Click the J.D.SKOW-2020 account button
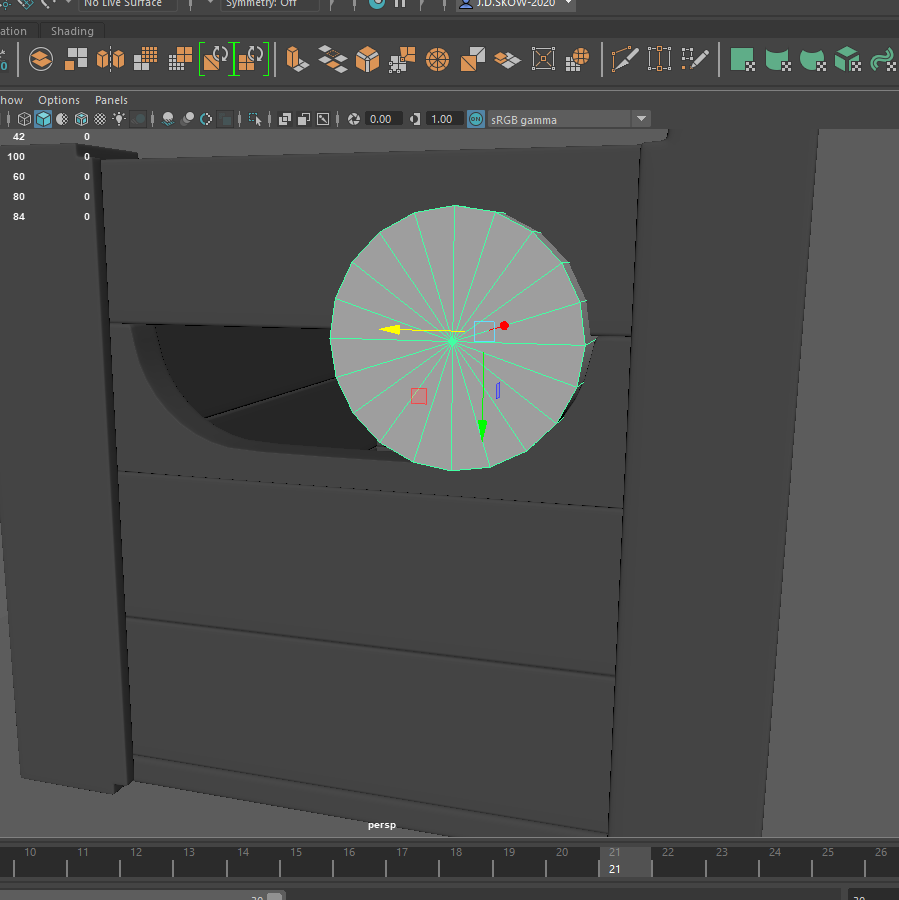The height and width of the screenshot is (900, 899). click(x=516, y=4)
